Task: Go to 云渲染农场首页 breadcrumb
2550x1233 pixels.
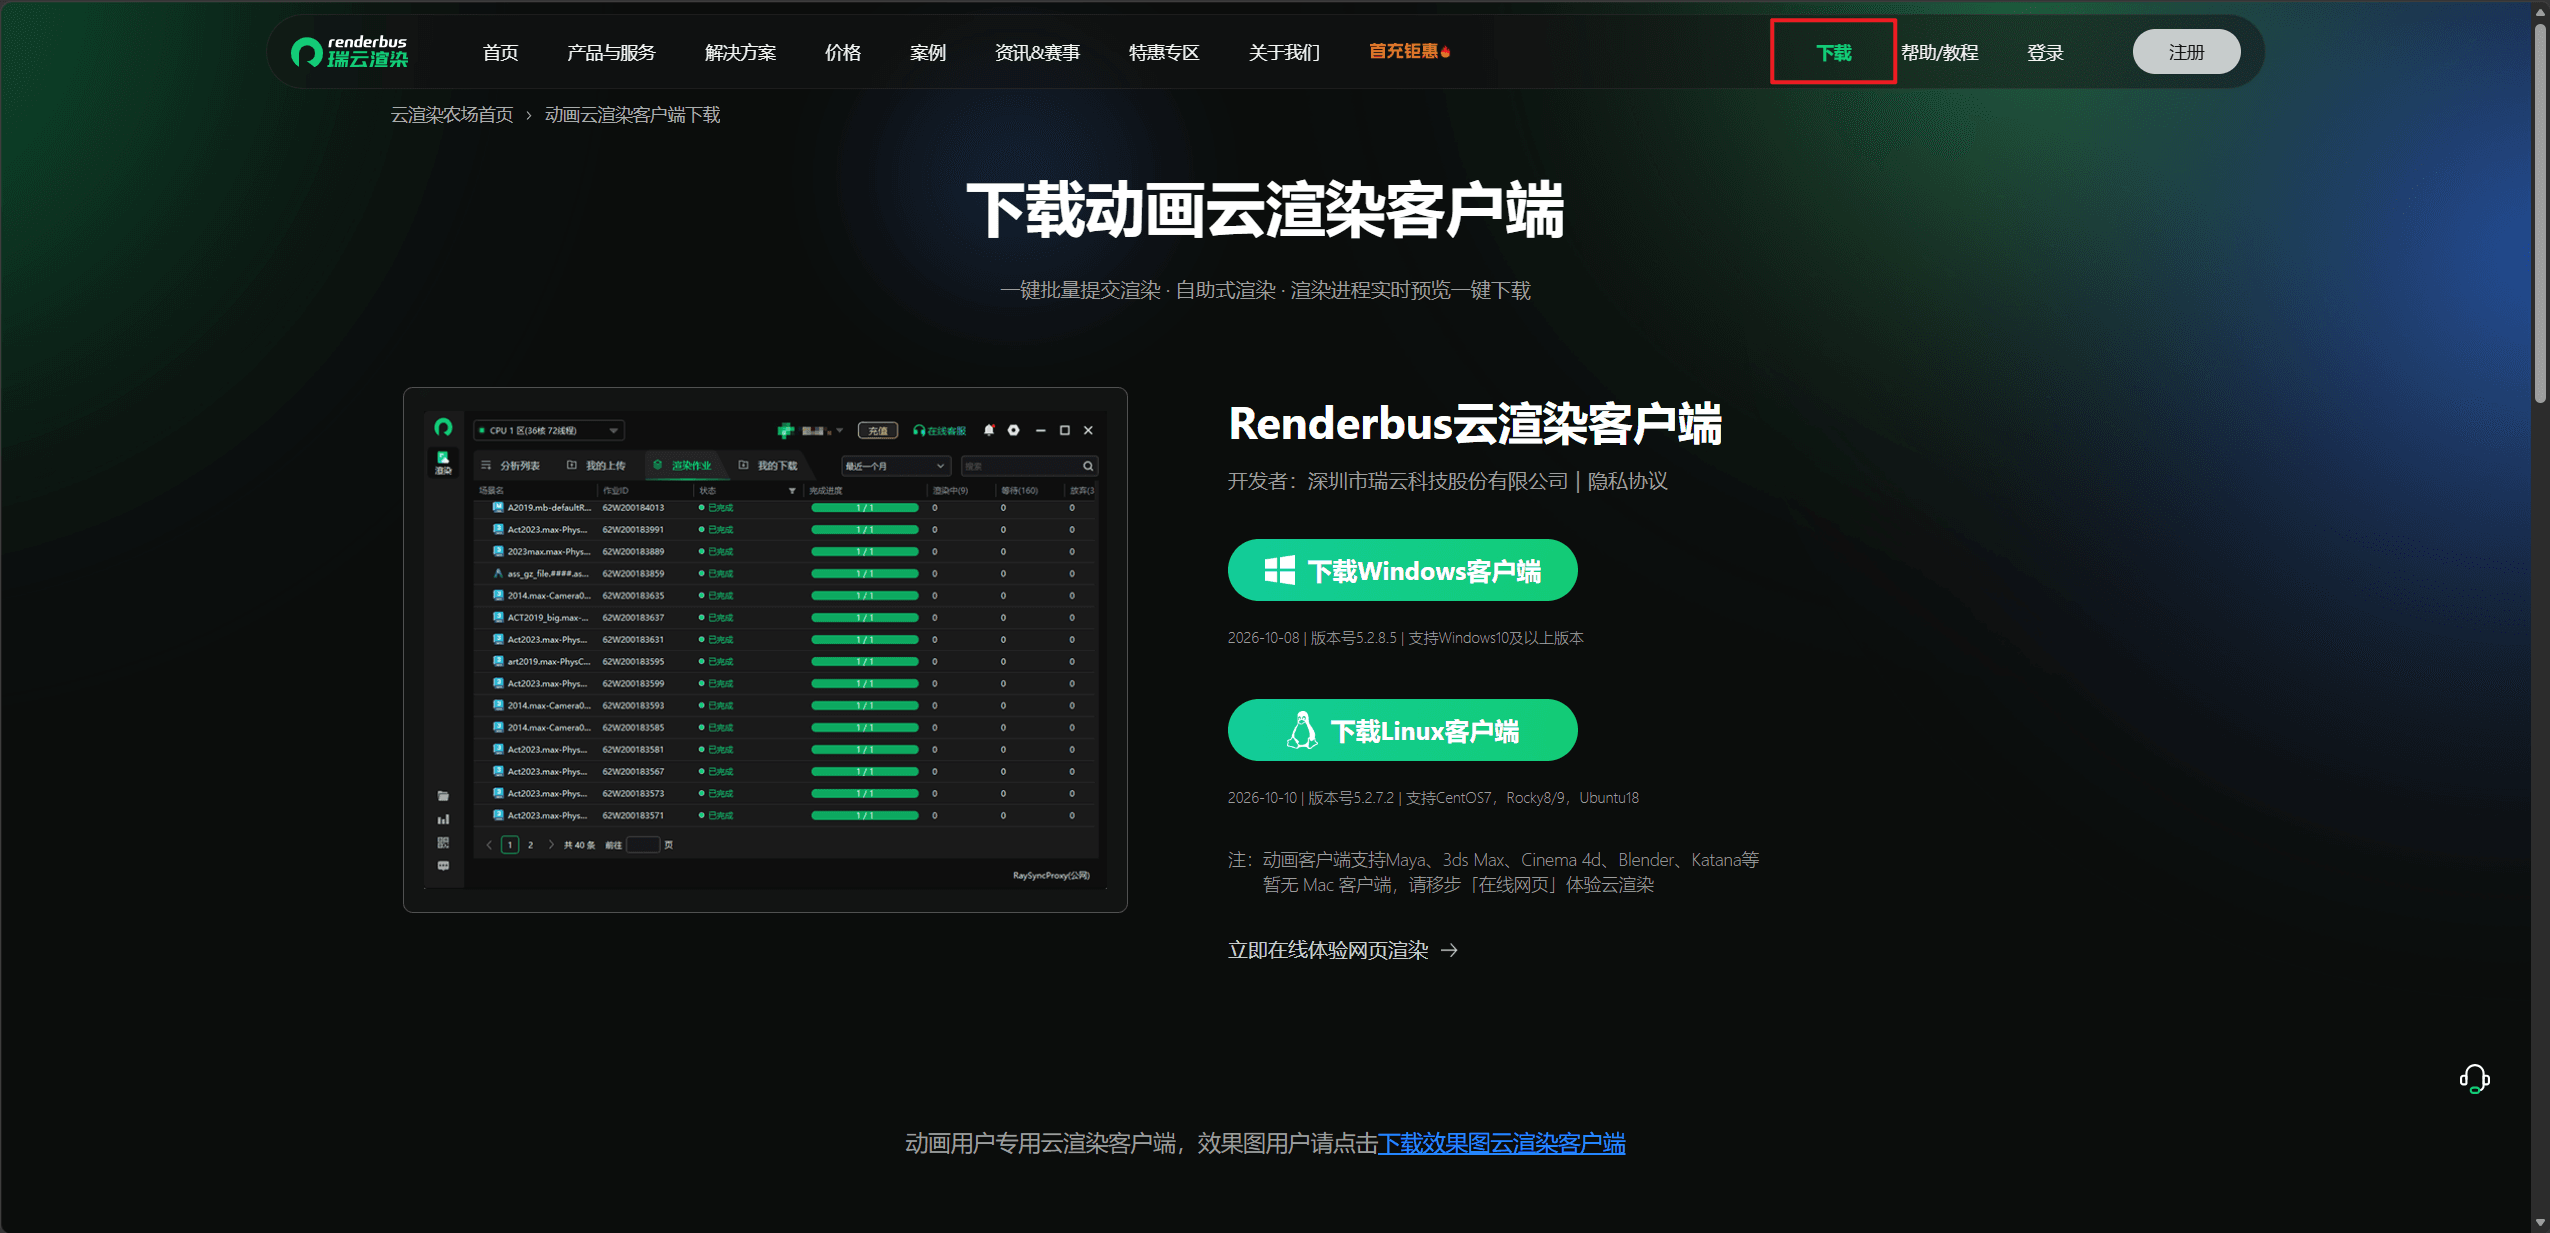Action: tap(451, 115)
